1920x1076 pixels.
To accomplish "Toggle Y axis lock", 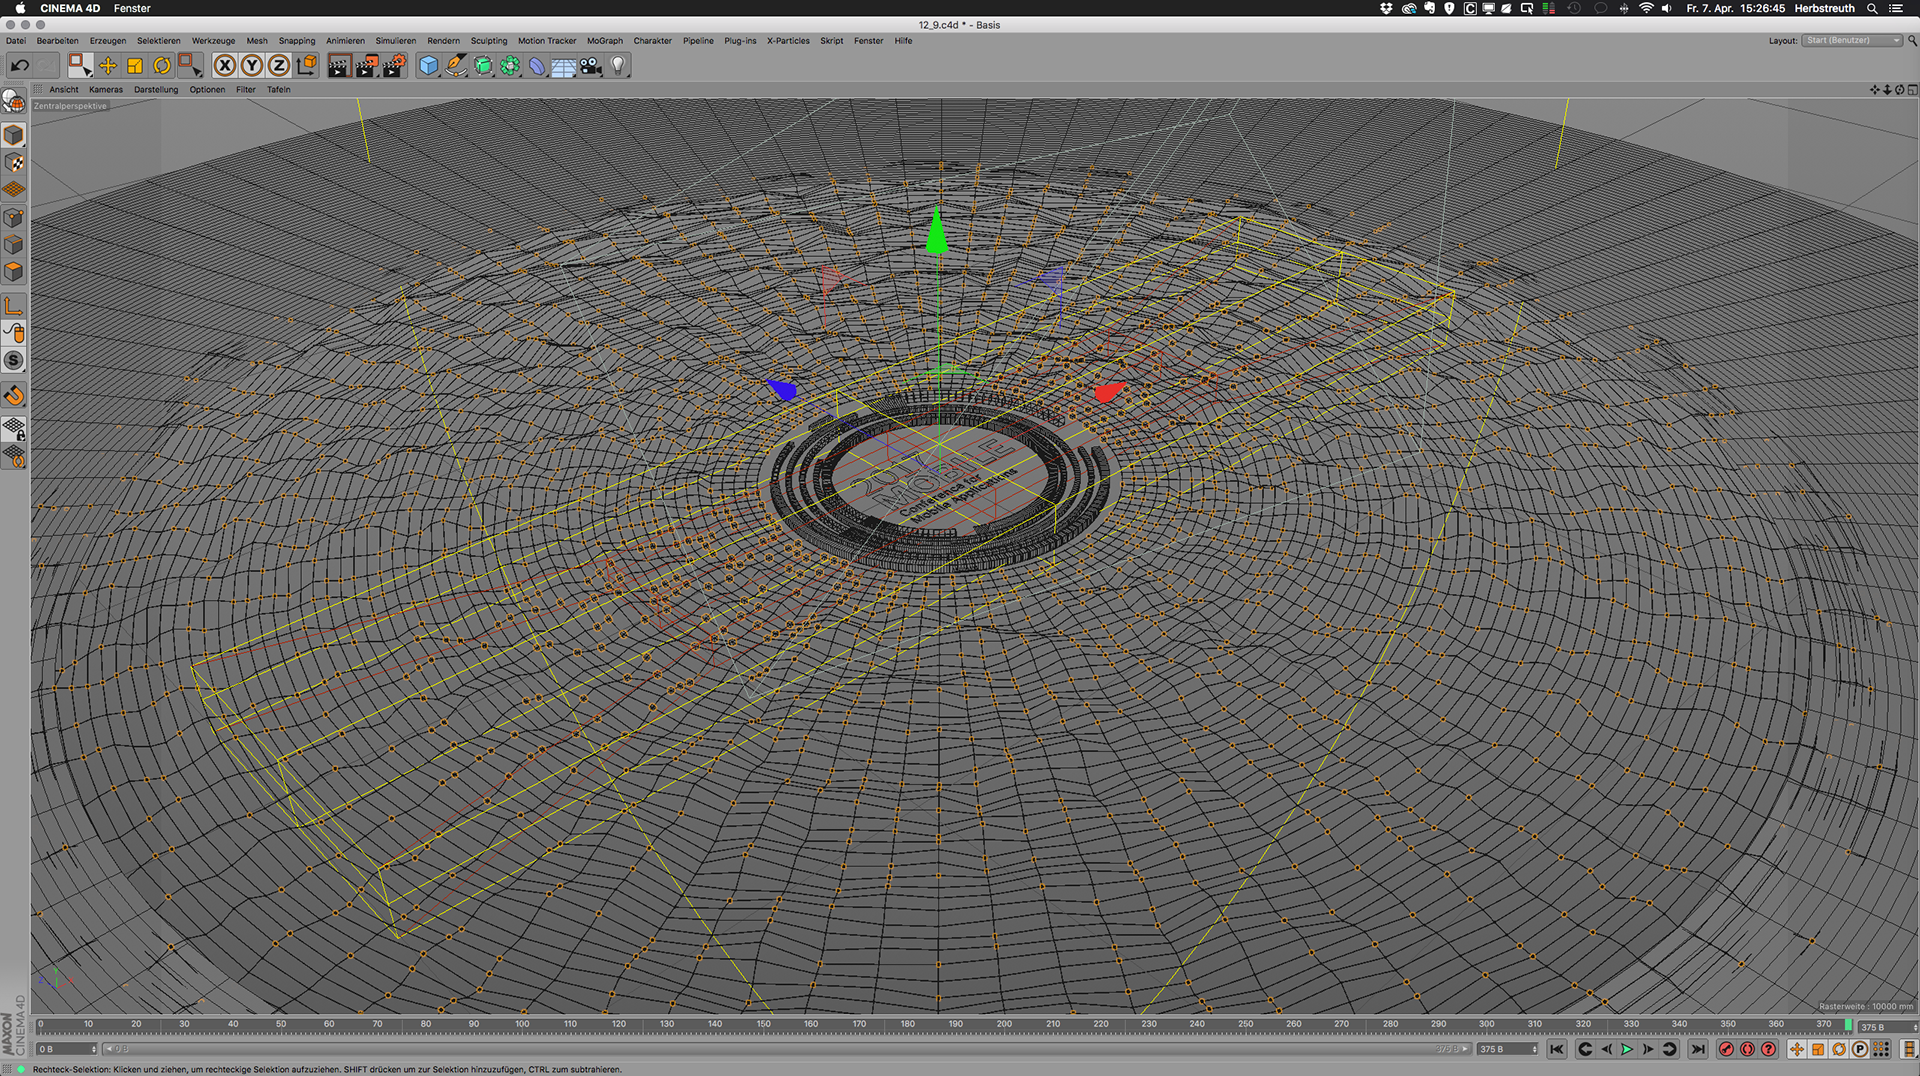I will (x=252, y=66).
